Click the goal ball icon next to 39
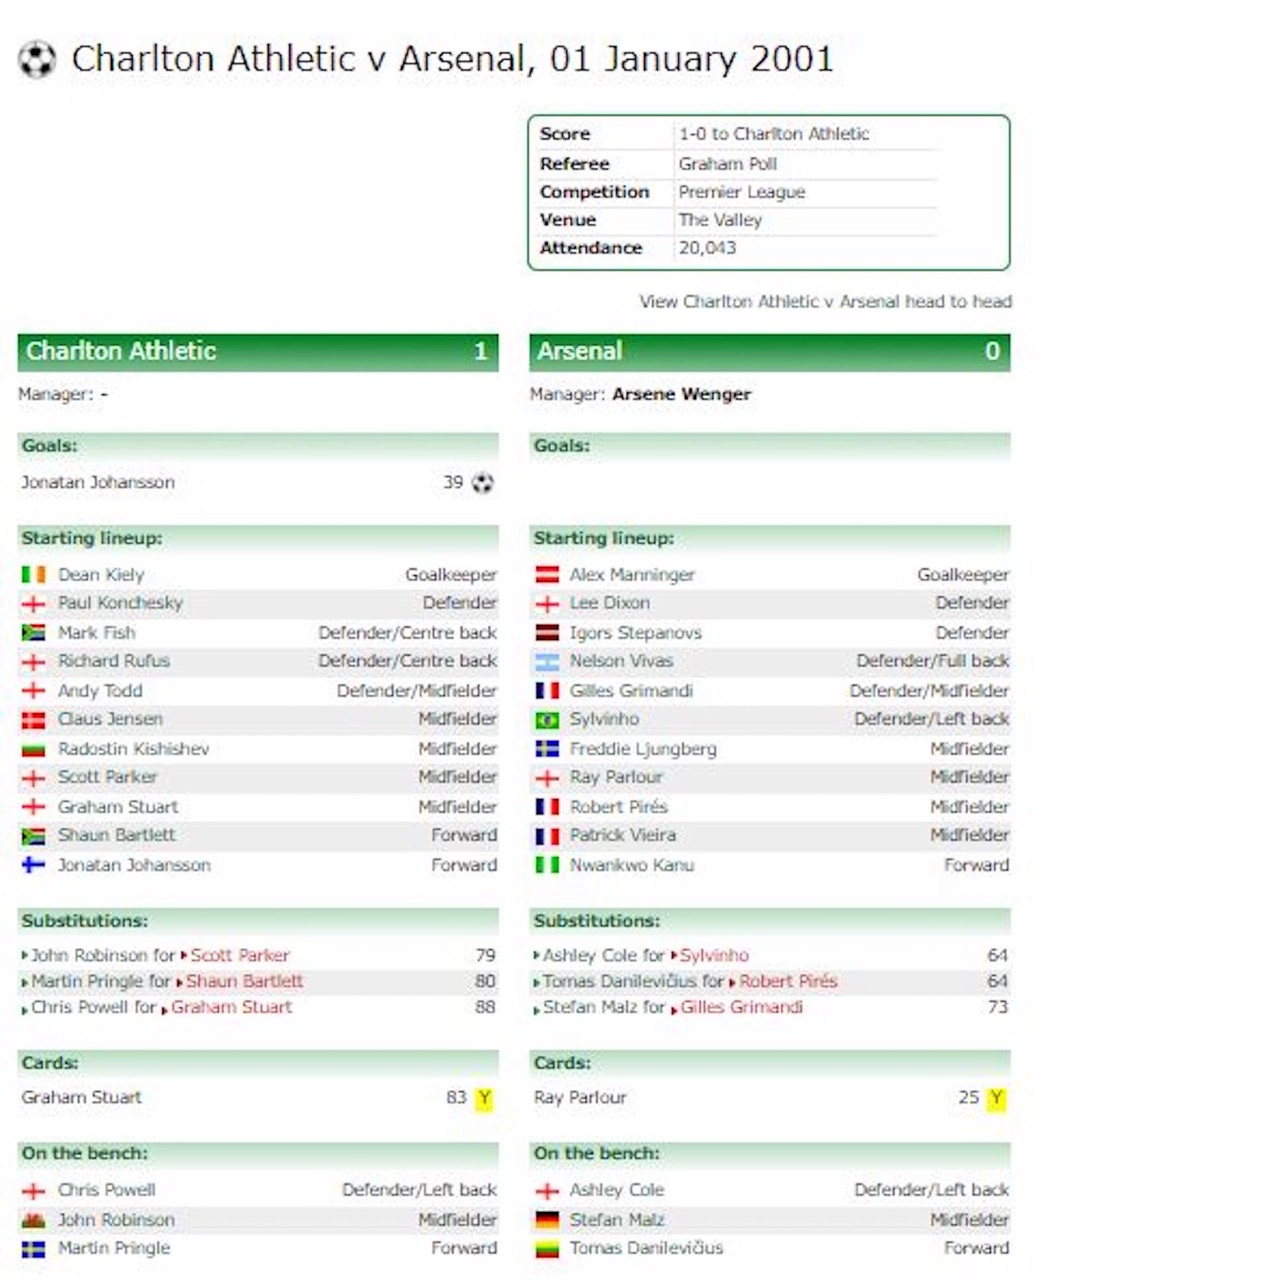This screenshot has height=1280, width=1267. click(483, 483)
